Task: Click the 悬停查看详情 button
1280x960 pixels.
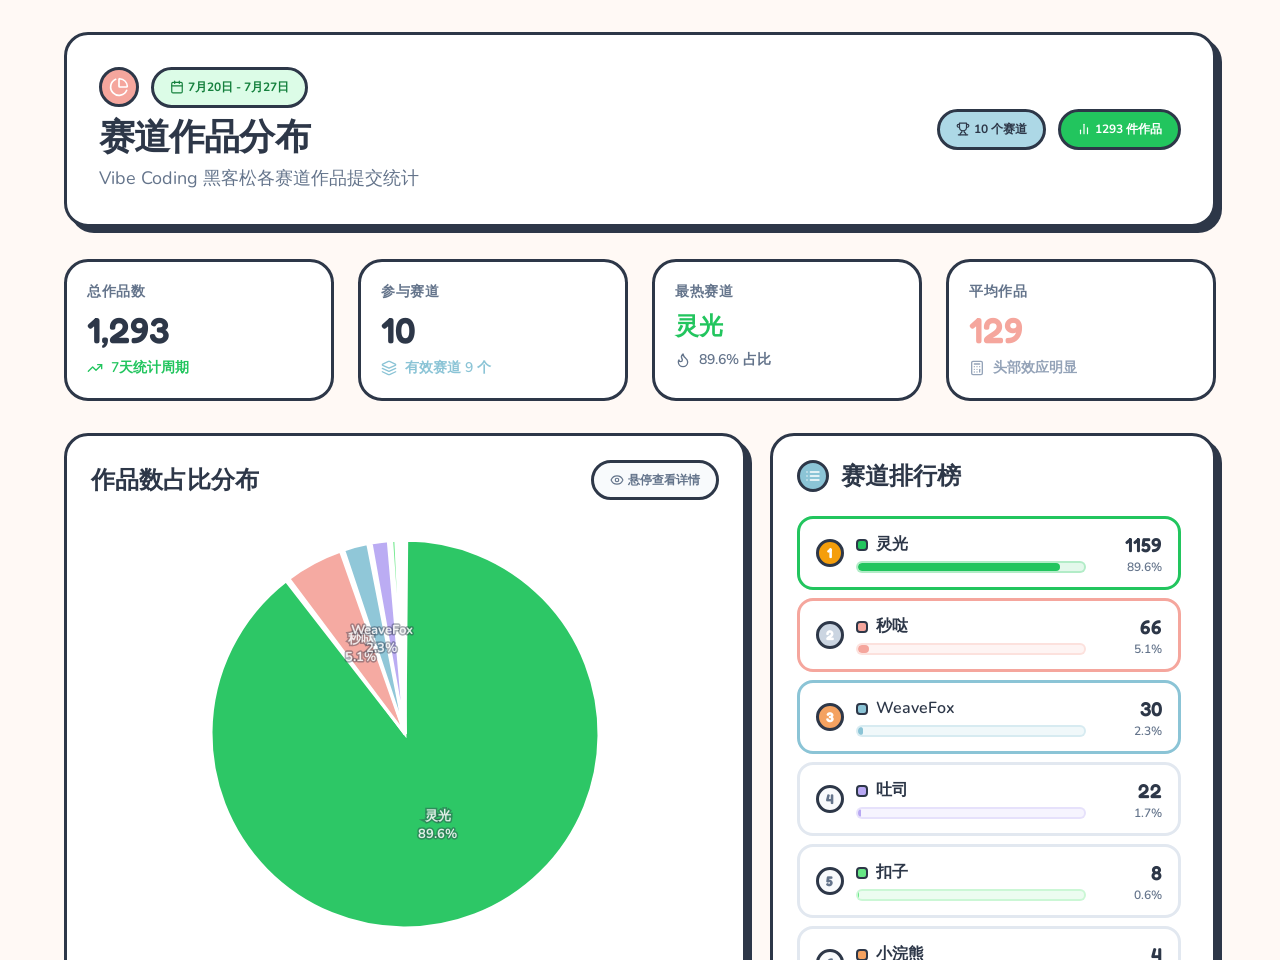Action: click(x=655, y=480)
